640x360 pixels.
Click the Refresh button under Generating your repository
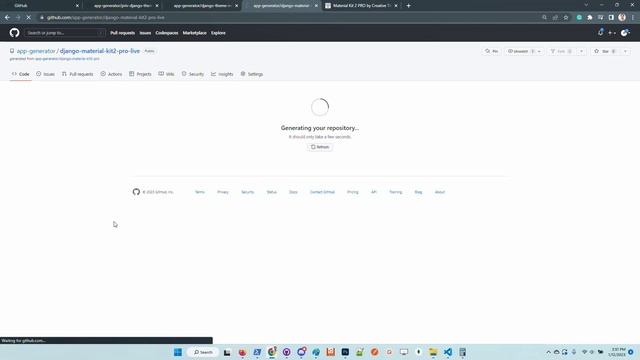click(320, 147)
